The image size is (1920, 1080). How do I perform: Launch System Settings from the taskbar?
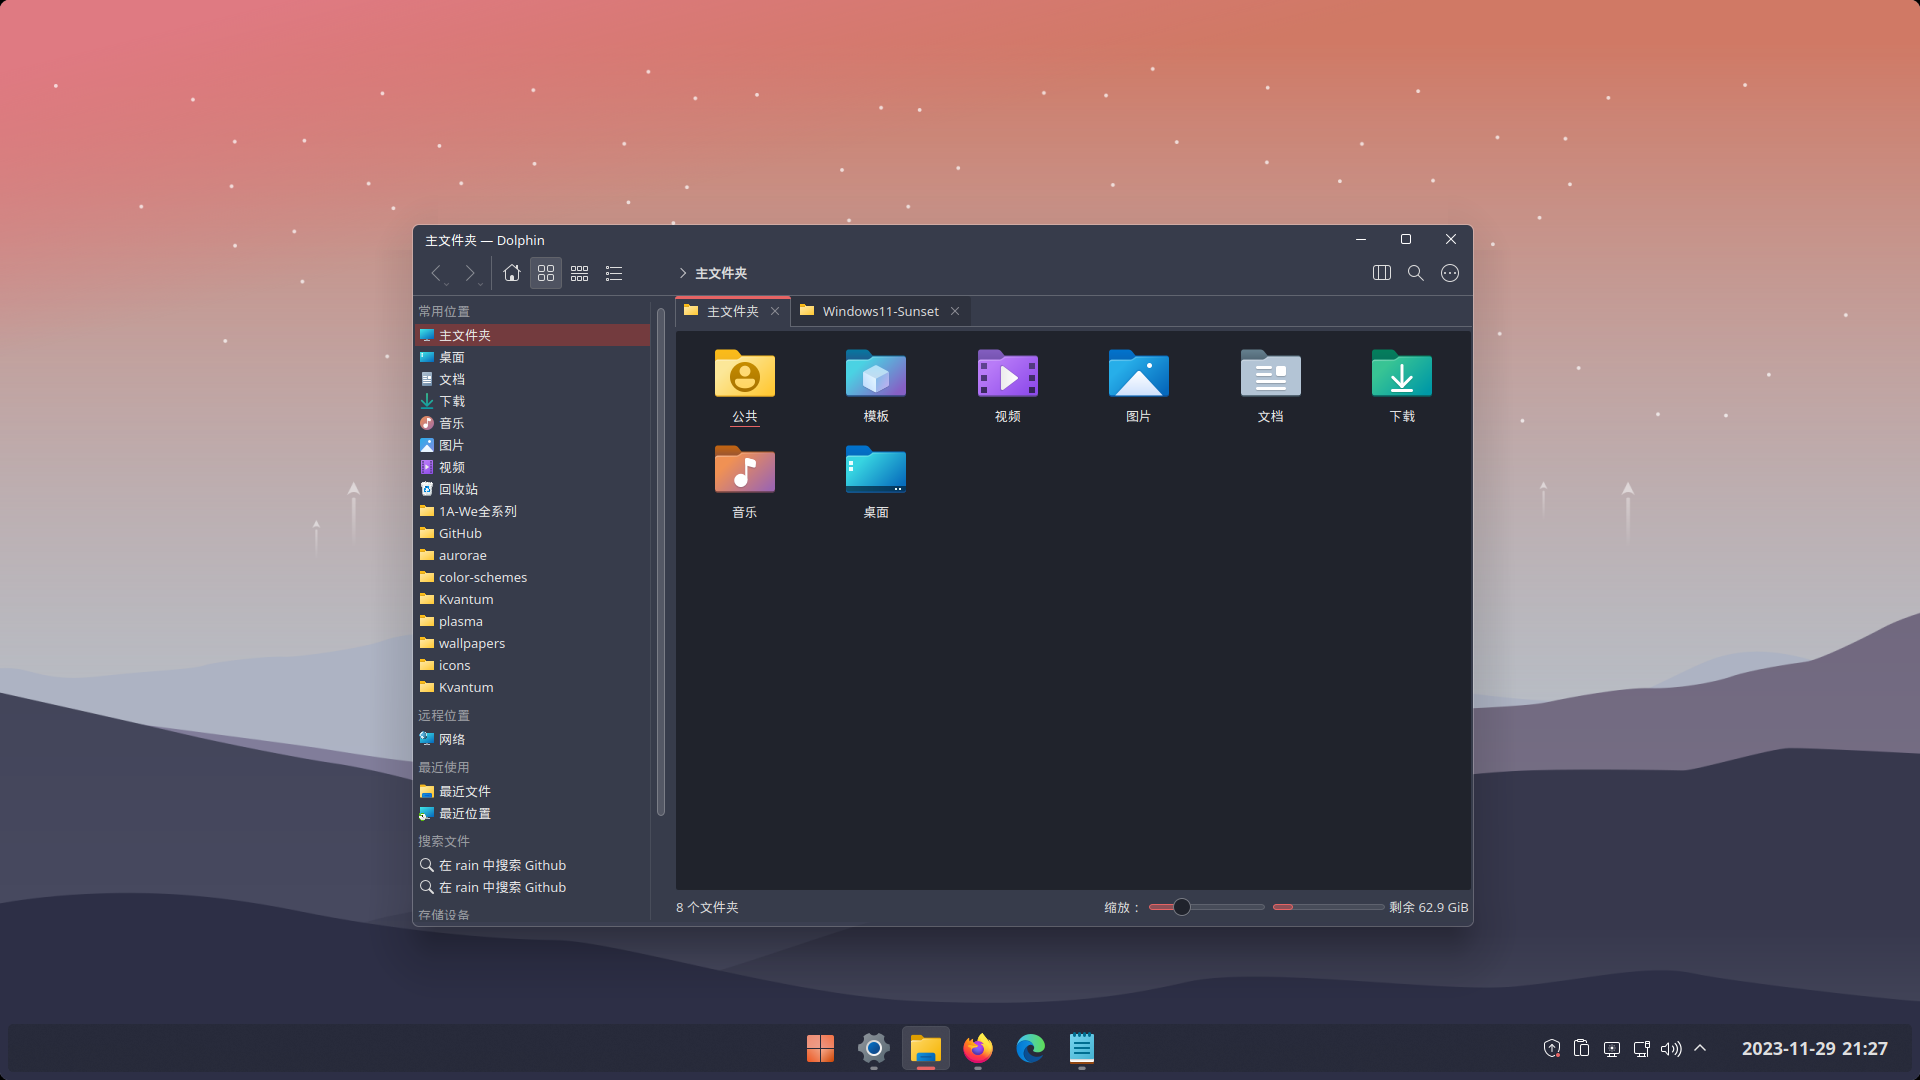[x=873, y=1048]
